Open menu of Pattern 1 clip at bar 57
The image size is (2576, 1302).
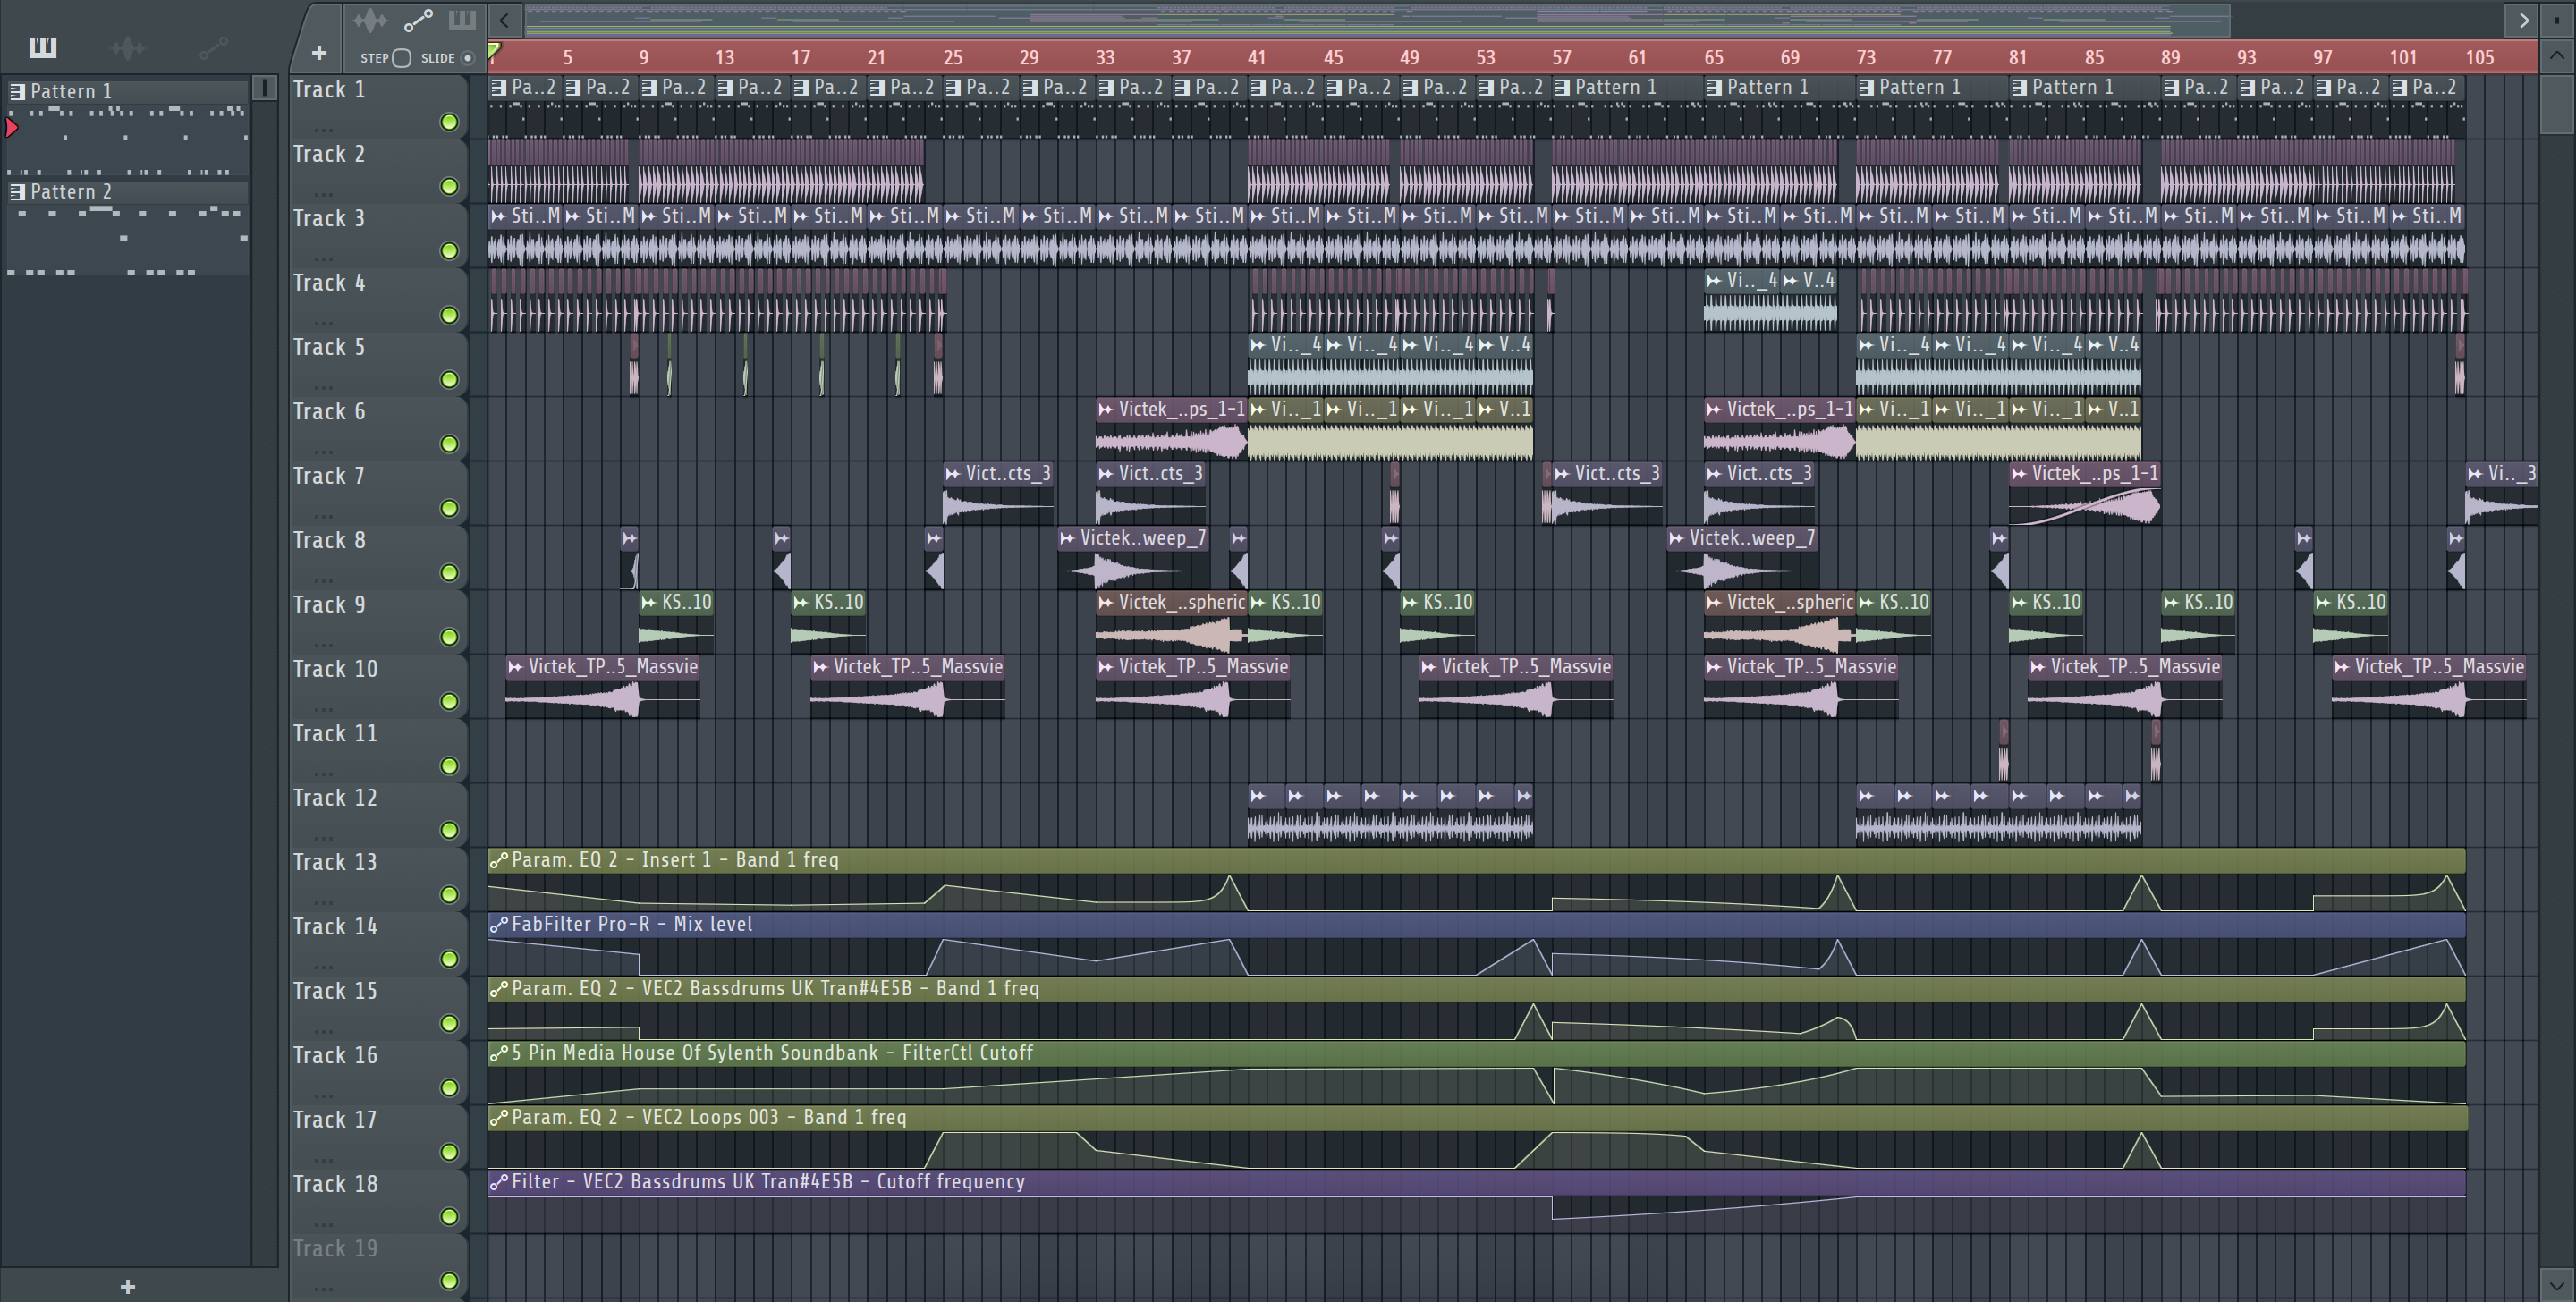1563,87
